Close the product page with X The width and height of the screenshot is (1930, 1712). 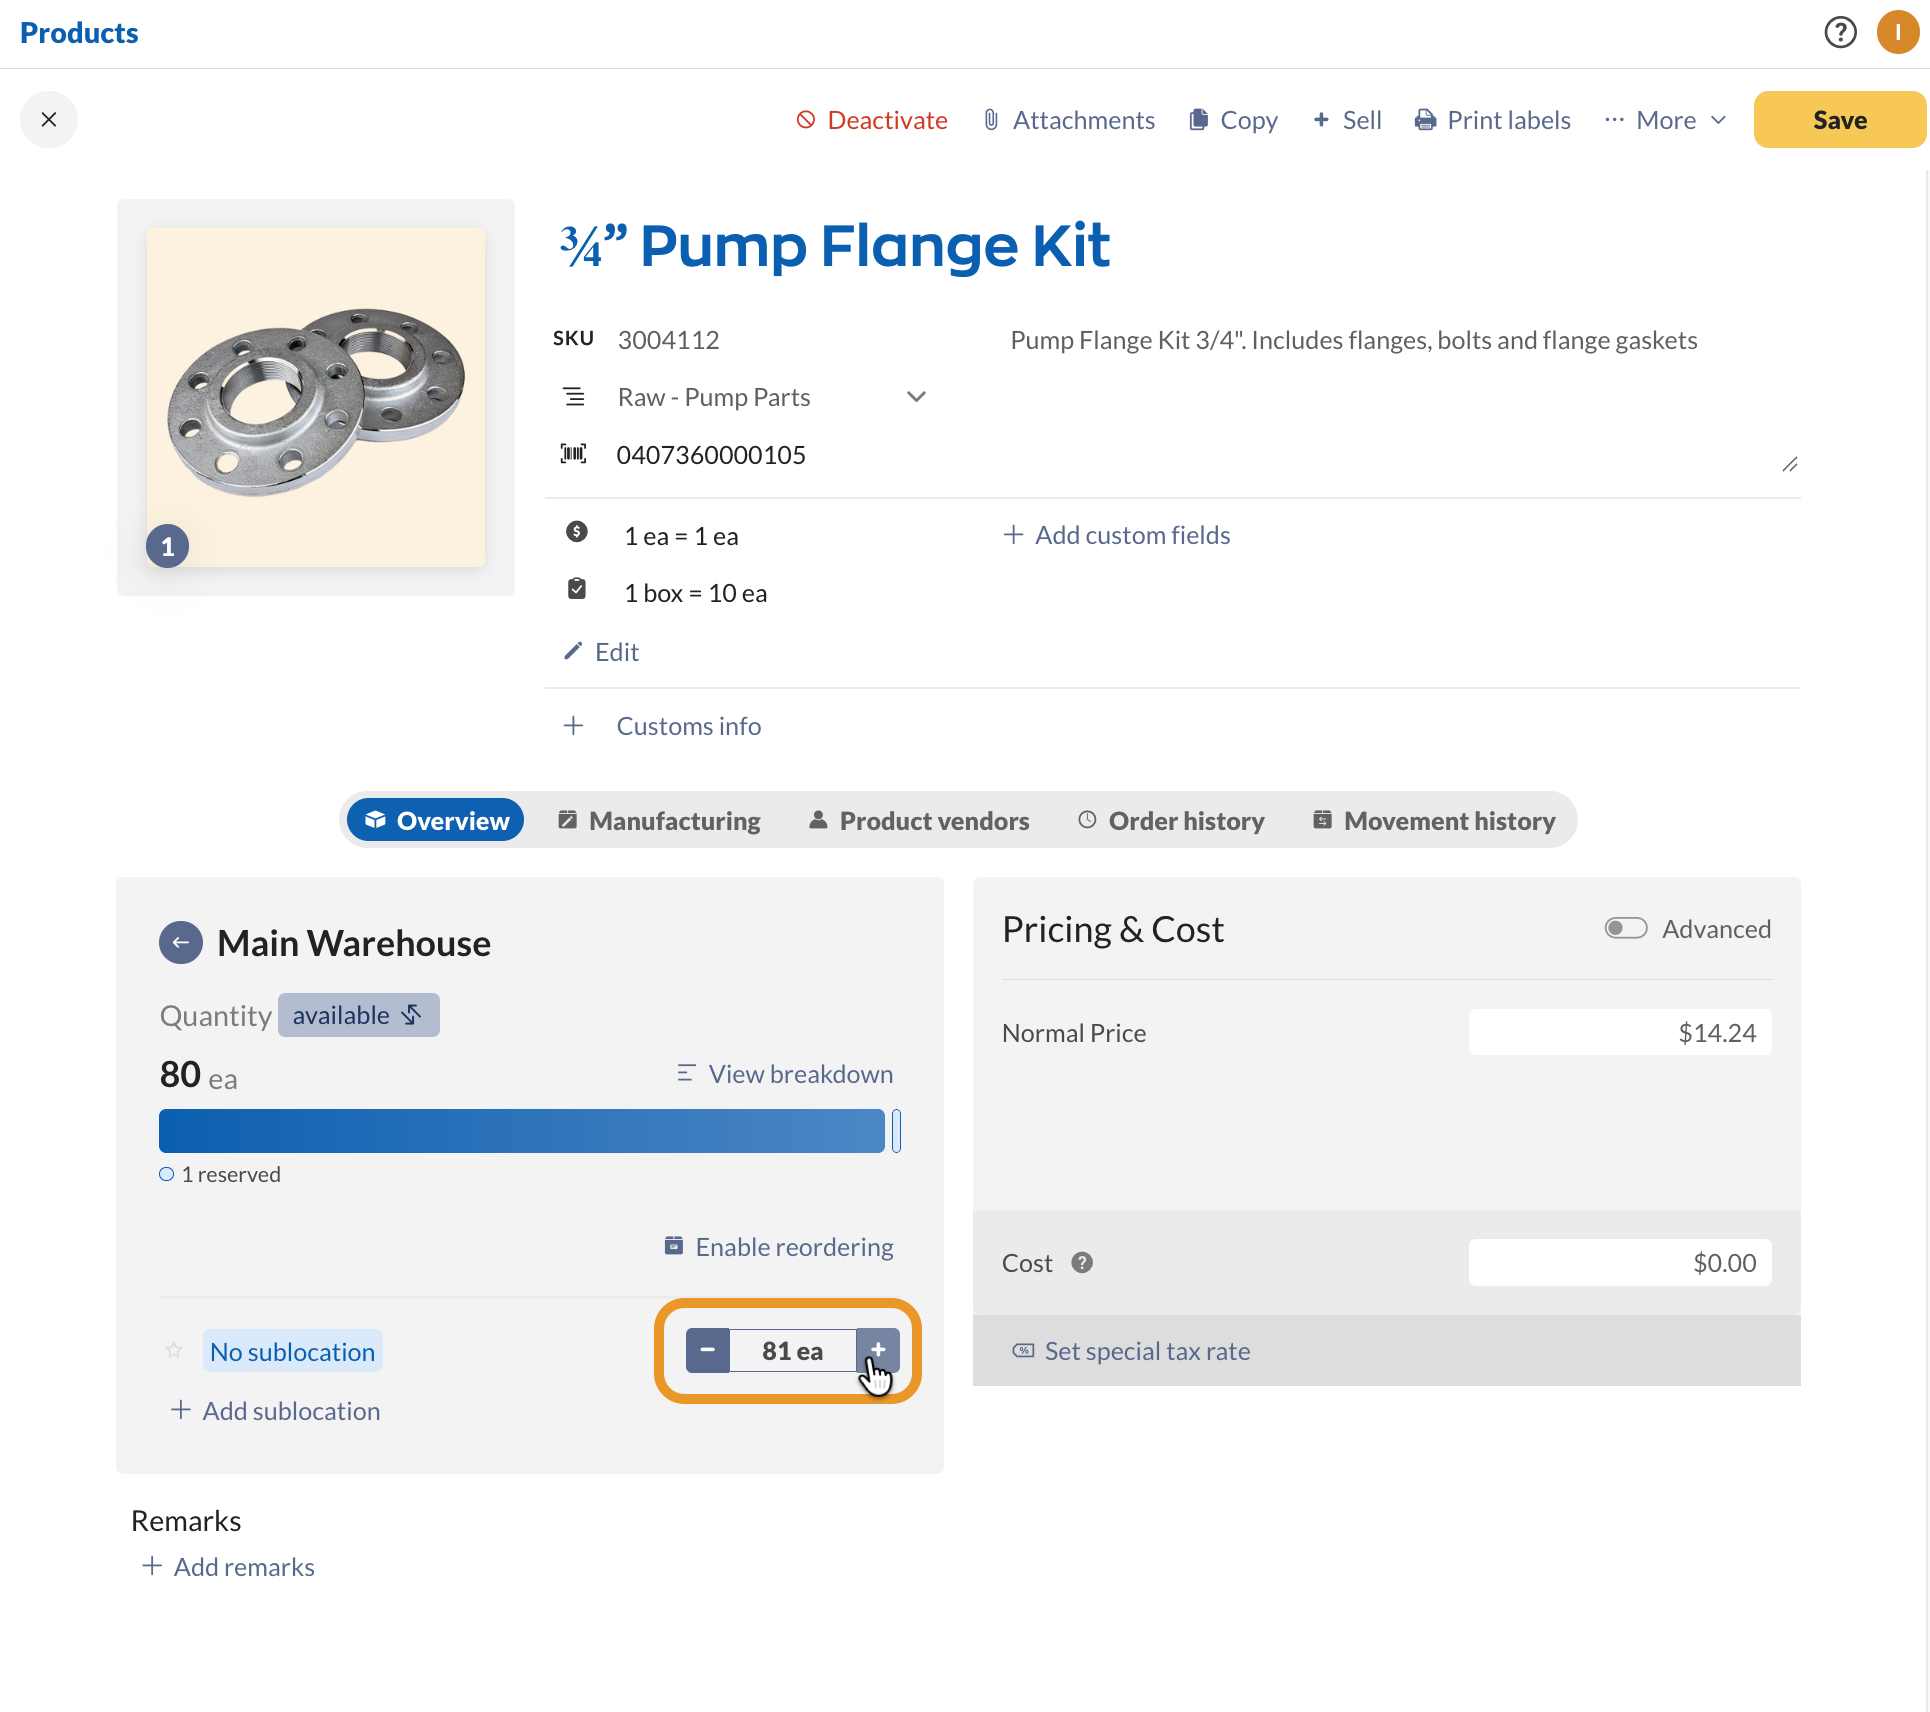pyautogui.click(x=49, y=120)
